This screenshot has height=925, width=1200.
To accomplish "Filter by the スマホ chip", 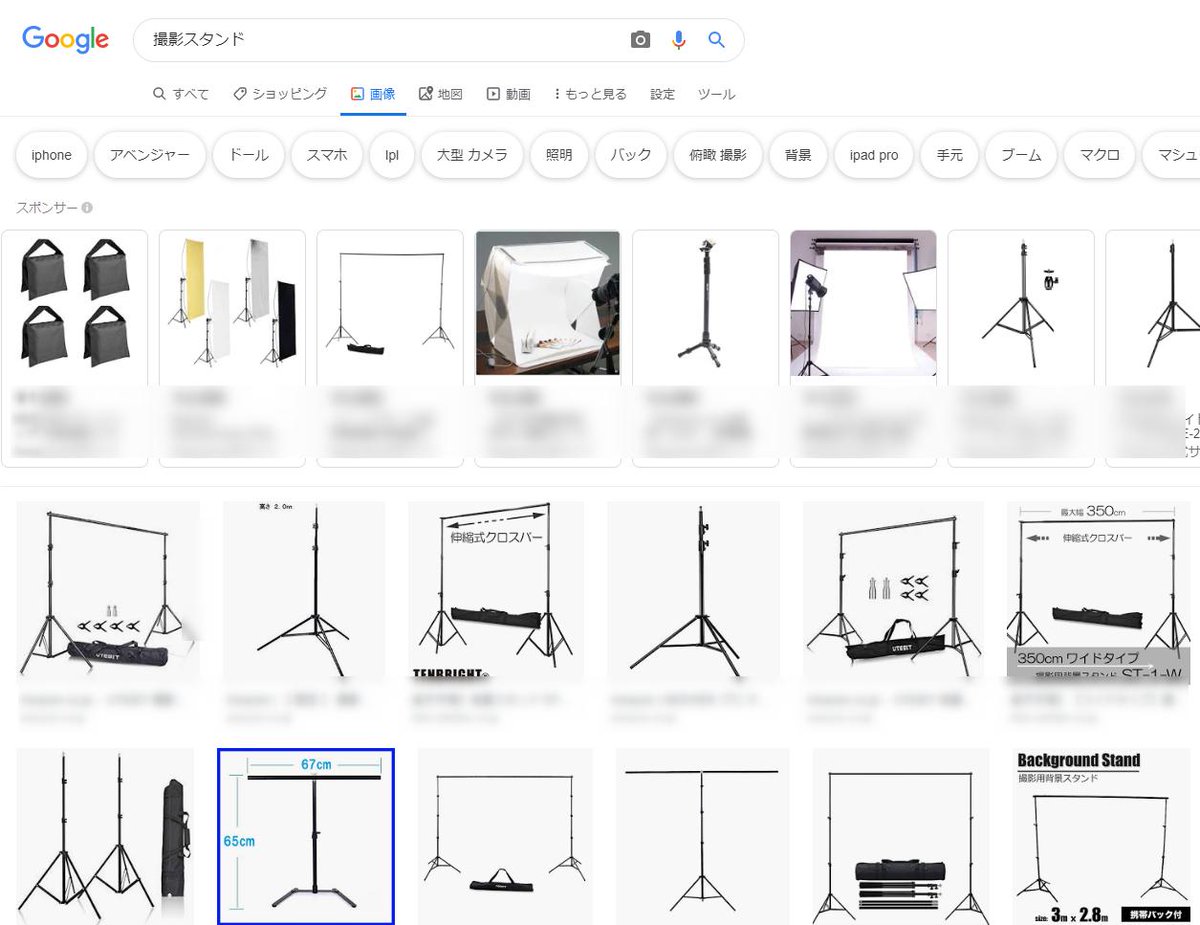I will click(x=327, y=155).
